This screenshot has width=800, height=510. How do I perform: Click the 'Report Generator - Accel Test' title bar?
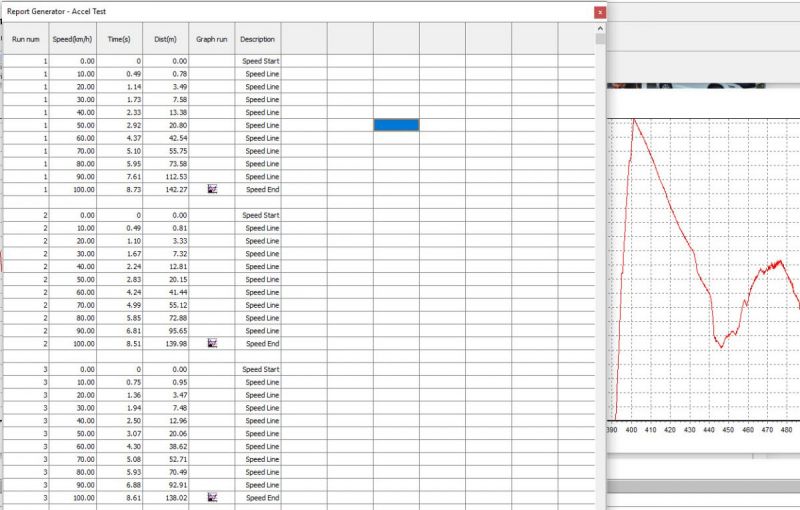tap(250, 11)
